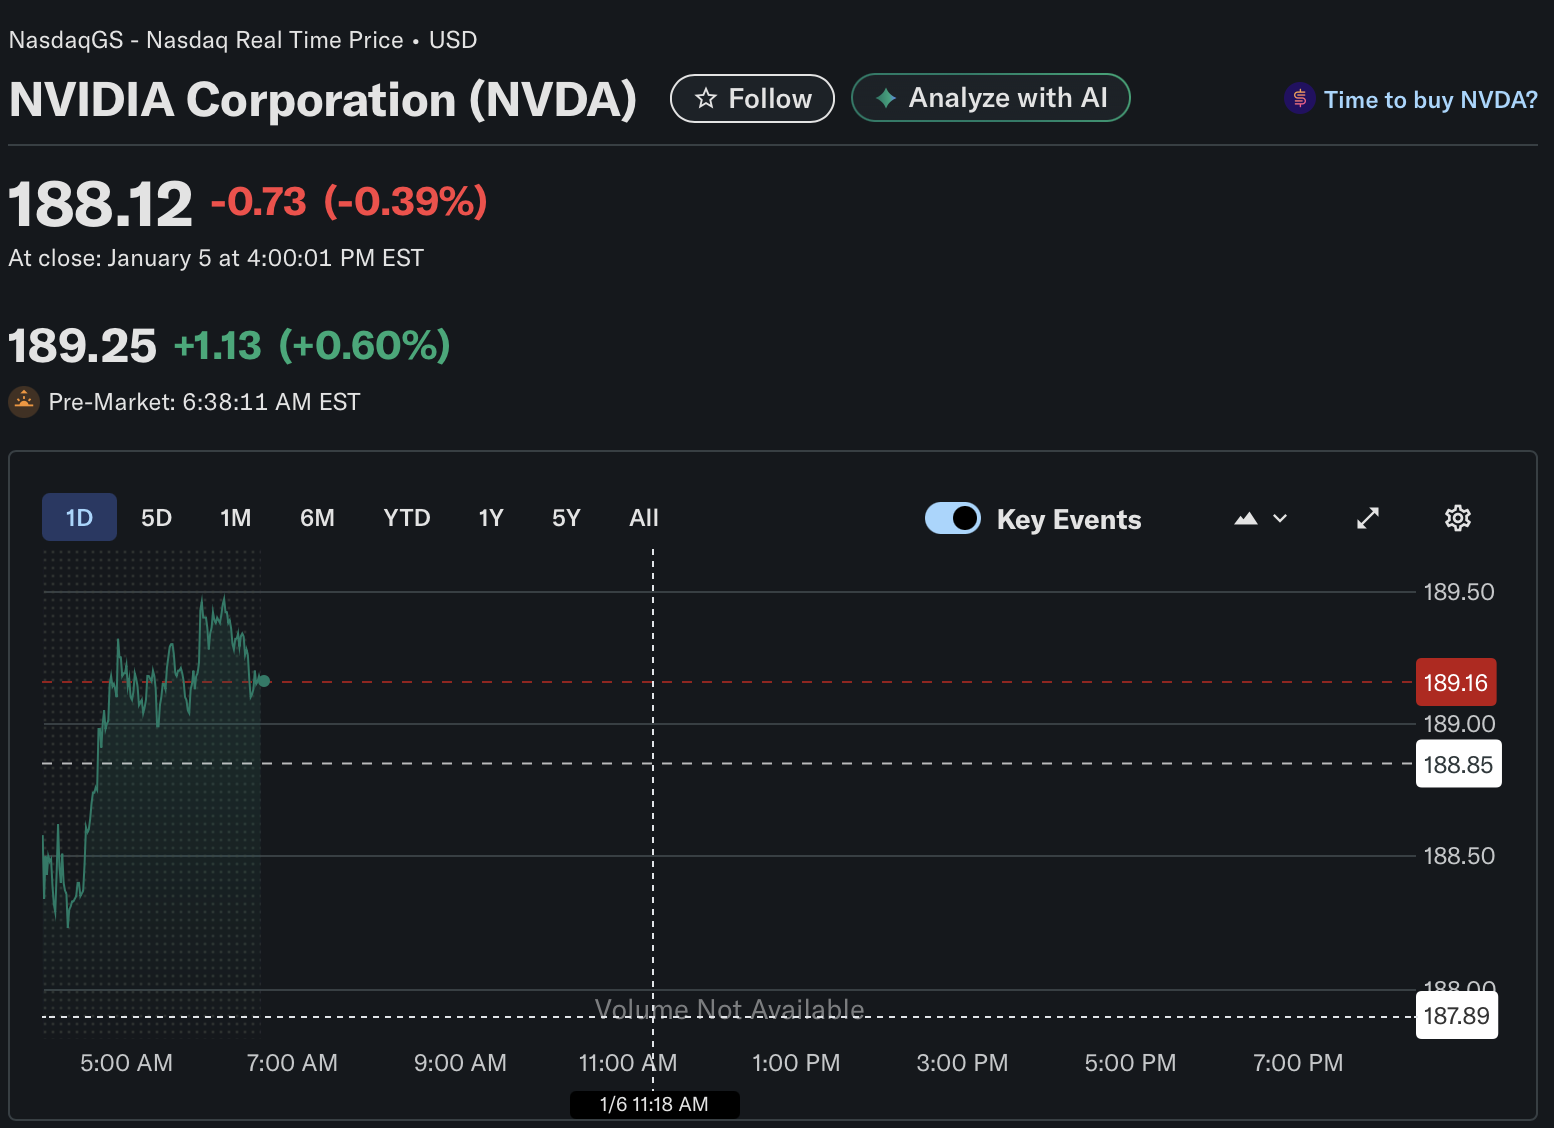1554x1128 pixels.
Task: Click the dollar icon beside Time to buy NVDA
Action: coord(1299,98)
